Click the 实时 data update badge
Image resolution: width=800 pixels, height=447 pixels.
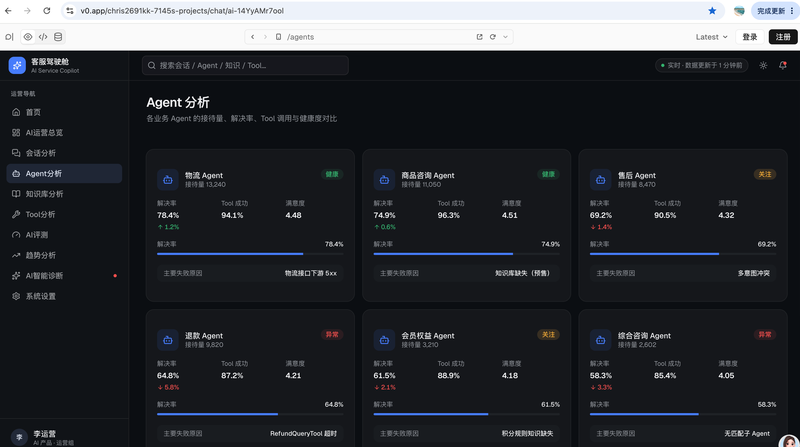[702, 65]
